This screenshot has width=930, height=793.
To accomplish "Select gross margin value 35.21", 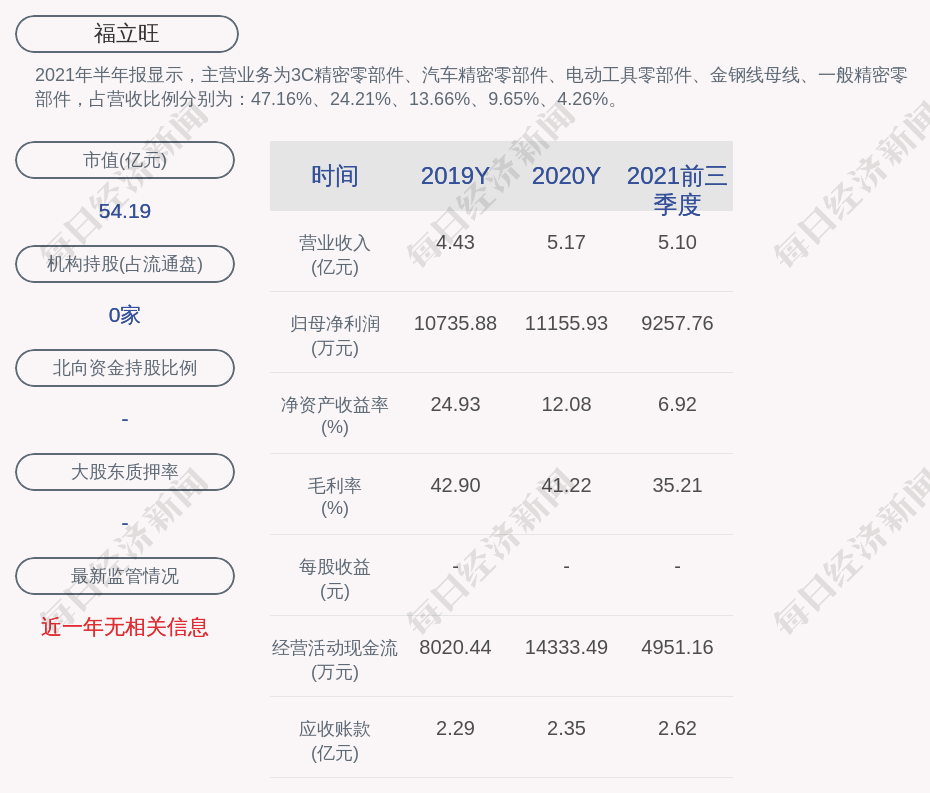I will [x=677, y=485].
